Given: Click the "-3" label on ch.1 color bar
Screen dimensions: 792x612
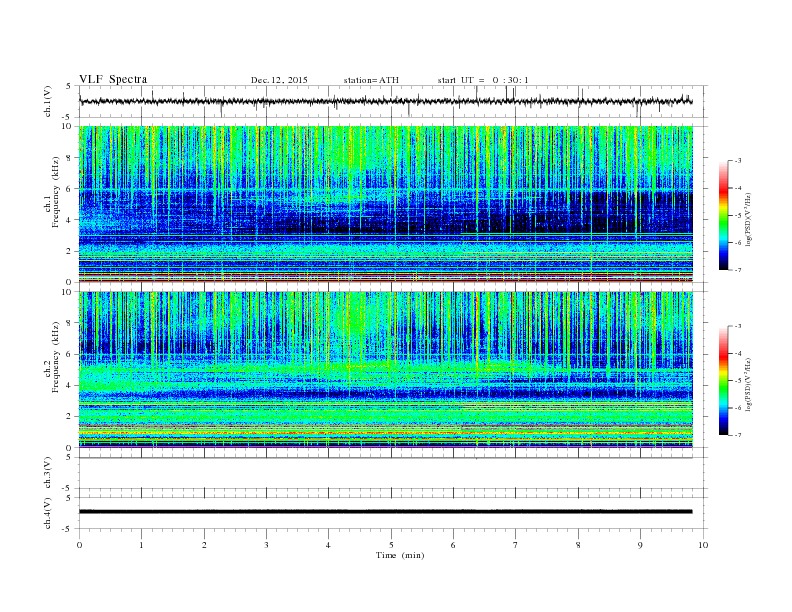Looking at the screenshot, I should coord(738,161).
